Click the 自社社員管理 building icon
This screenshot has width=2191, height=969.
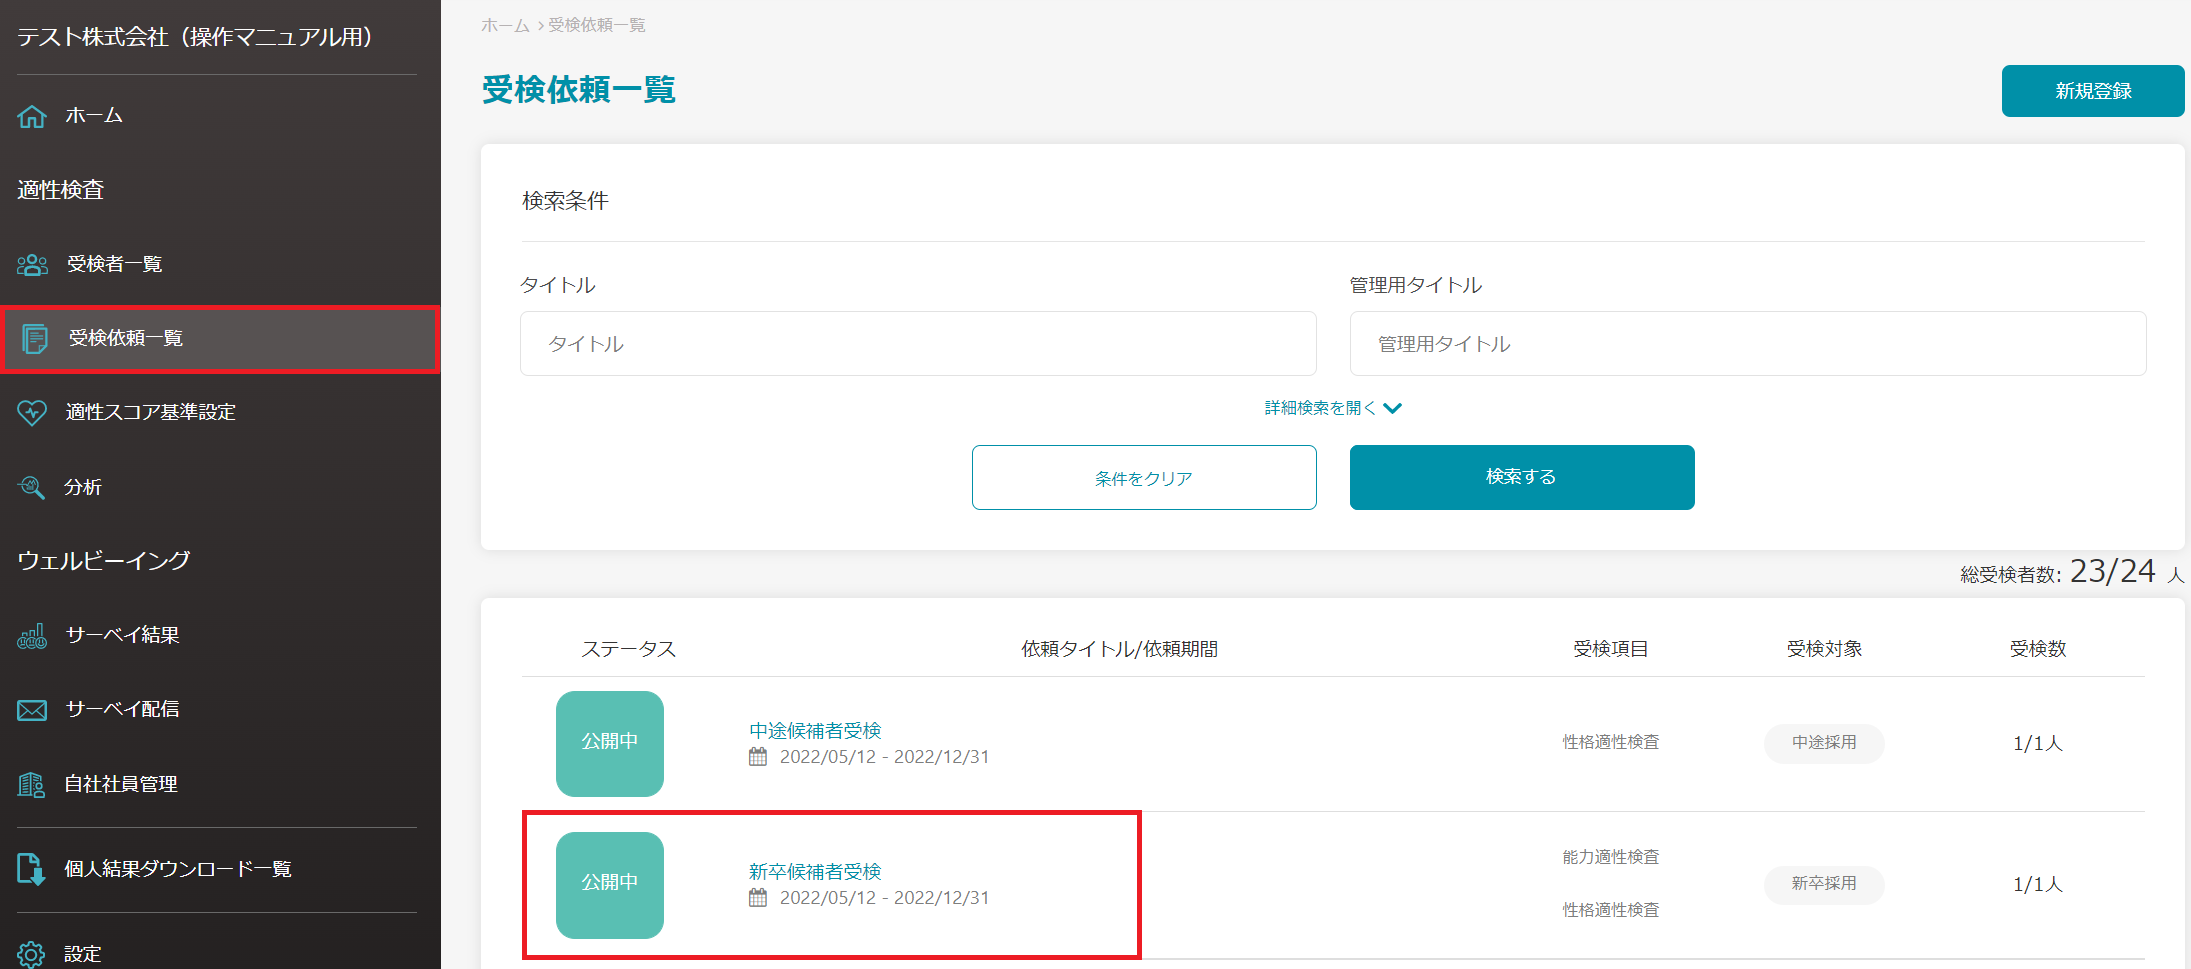point(32,785)
